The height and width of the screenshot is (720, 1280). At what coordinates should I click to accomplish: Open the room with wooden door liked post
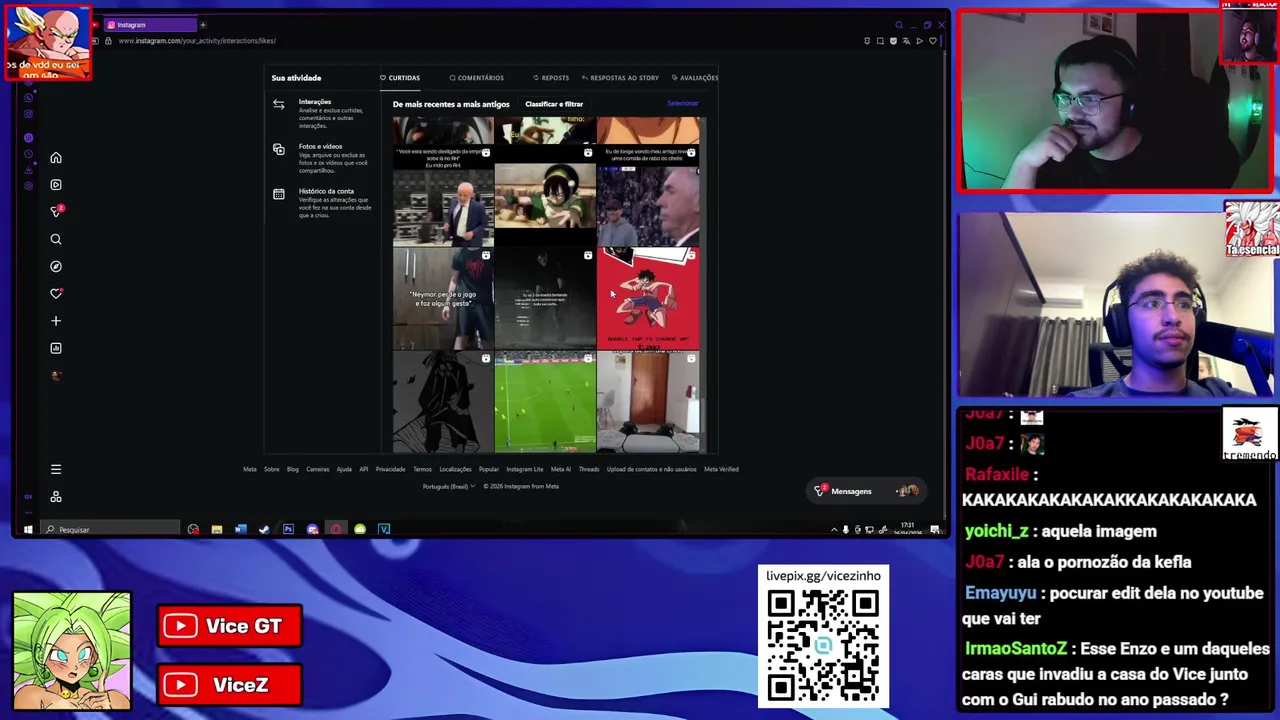[649, 402]
